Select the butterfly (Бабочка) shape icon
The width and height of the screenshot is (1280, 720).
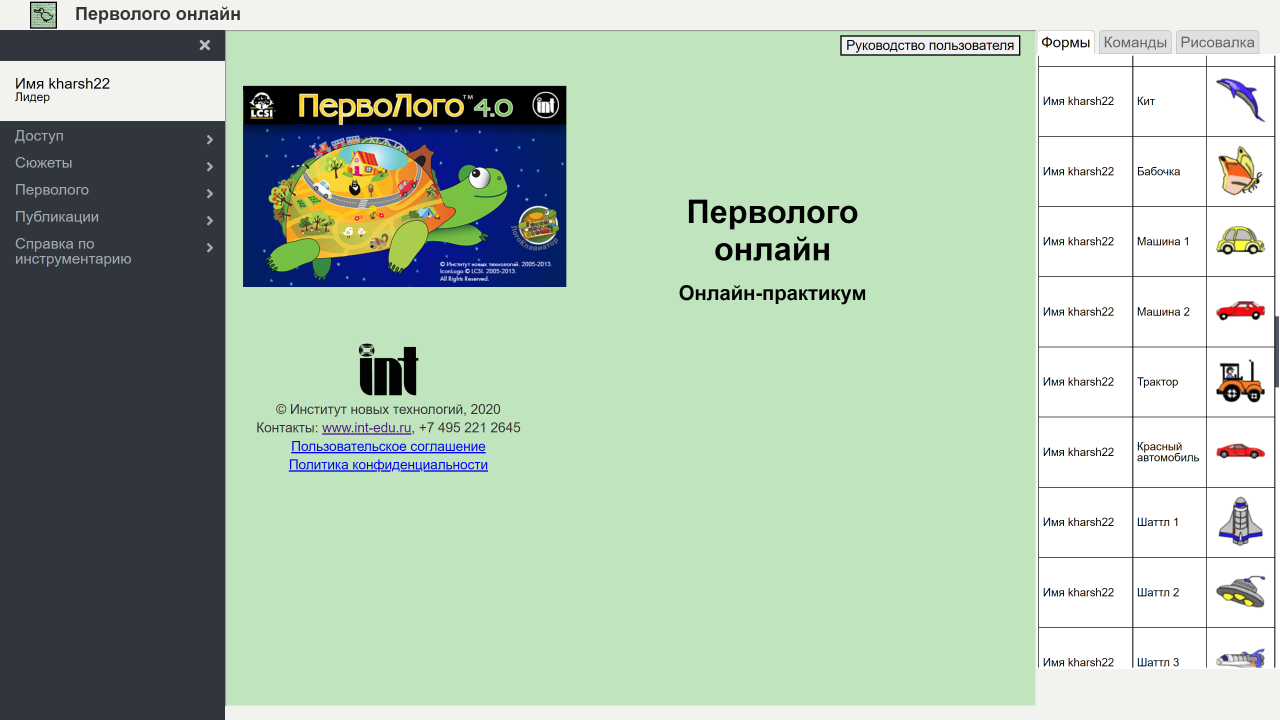click(1240, 171)
